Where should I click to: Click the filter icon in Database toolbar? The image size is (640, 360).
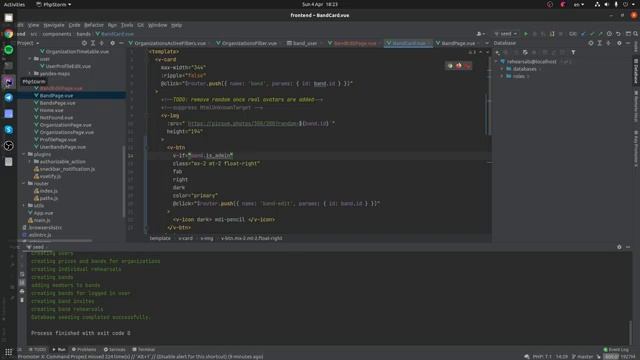pyautogui.click(x=573, y=52)
